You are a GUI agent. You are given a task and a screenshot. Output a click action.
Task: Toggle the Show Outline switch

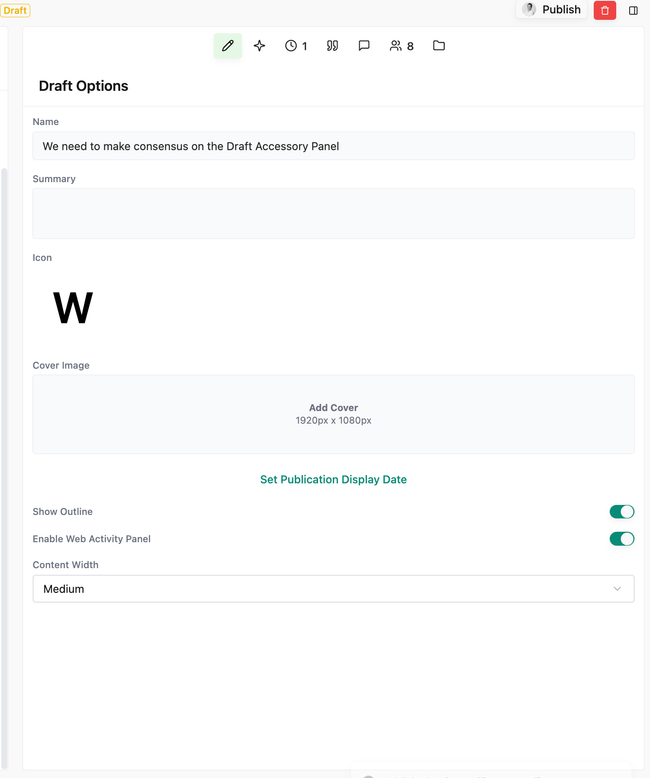[x=622, y=512]
